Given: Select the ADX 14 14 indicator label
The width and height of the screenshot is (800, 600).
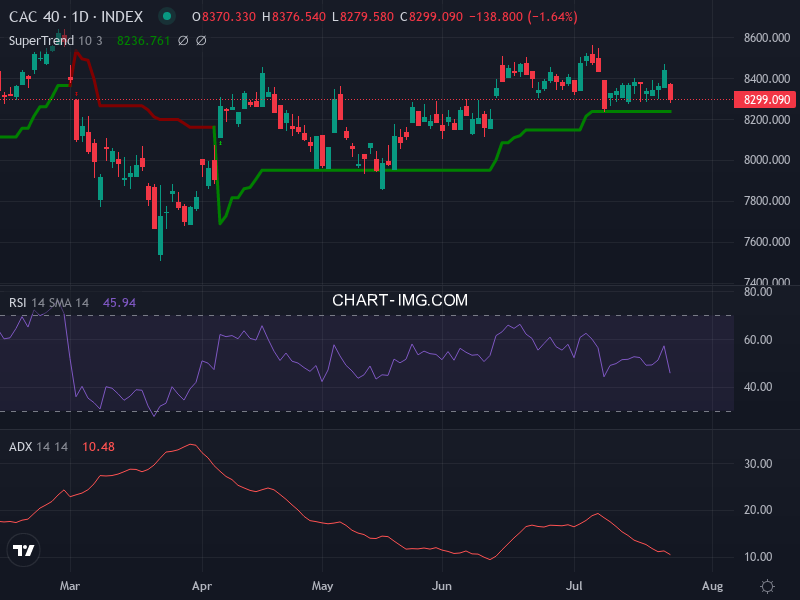Looking at the screenshot, I should coord(38,446).
